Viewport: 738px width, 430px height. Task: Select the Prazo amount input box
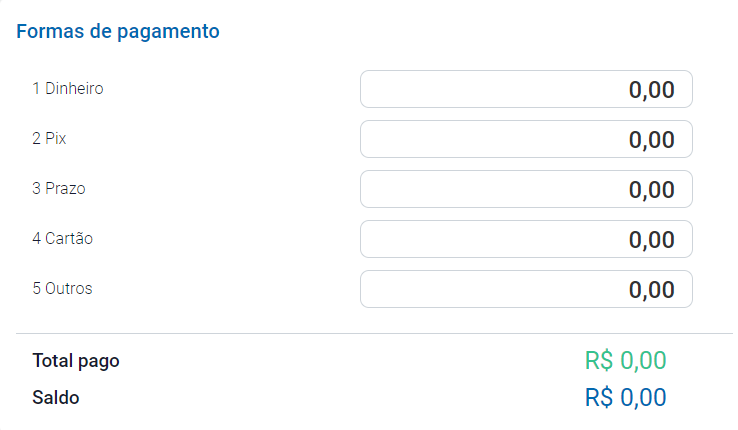526,189
